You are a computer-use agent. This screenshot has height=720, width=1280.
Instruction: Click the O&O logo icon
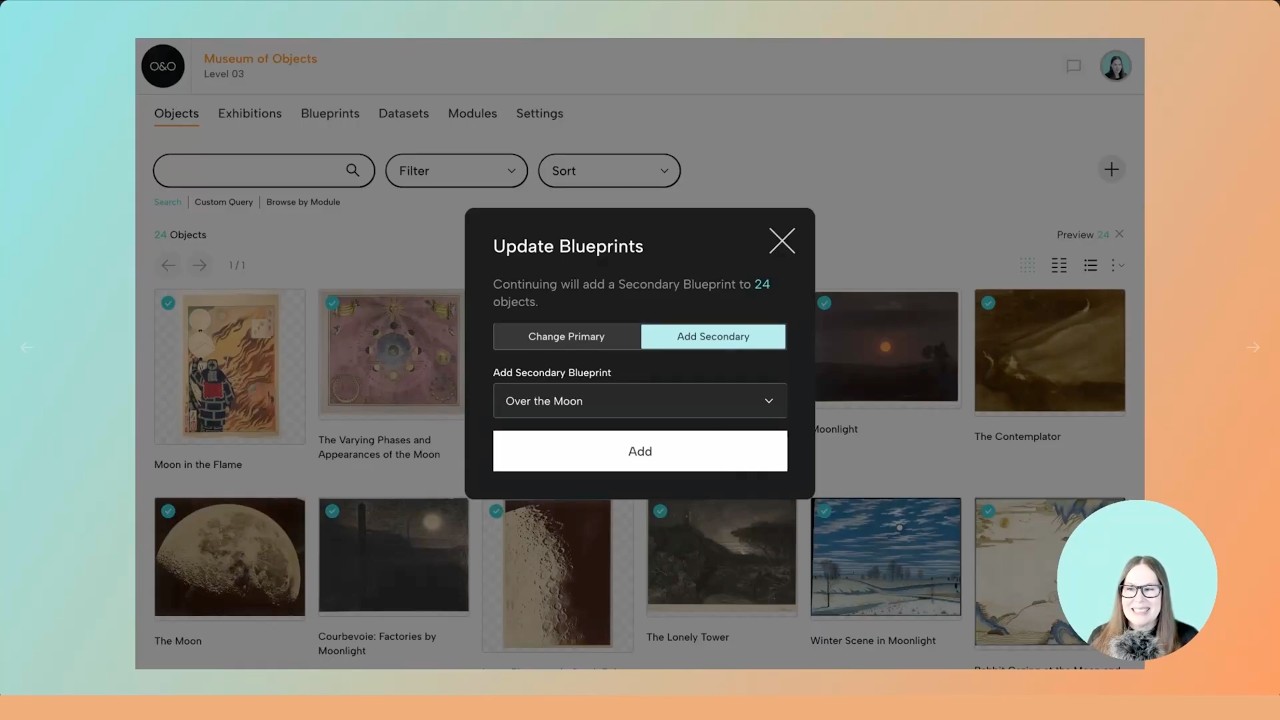point(163,66)
